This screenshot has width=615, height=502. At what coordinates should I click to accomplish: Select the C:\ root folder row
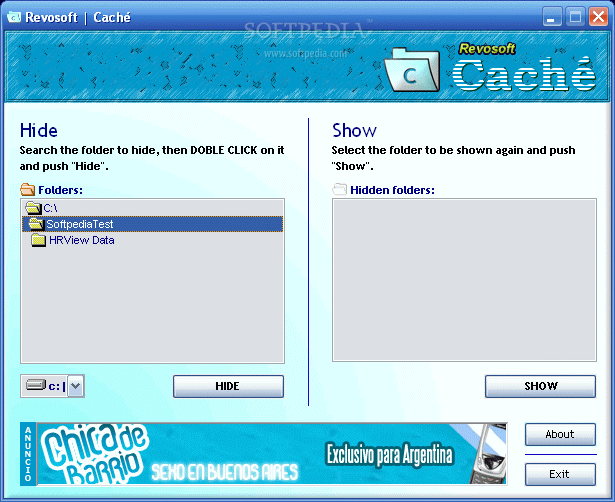152,208
